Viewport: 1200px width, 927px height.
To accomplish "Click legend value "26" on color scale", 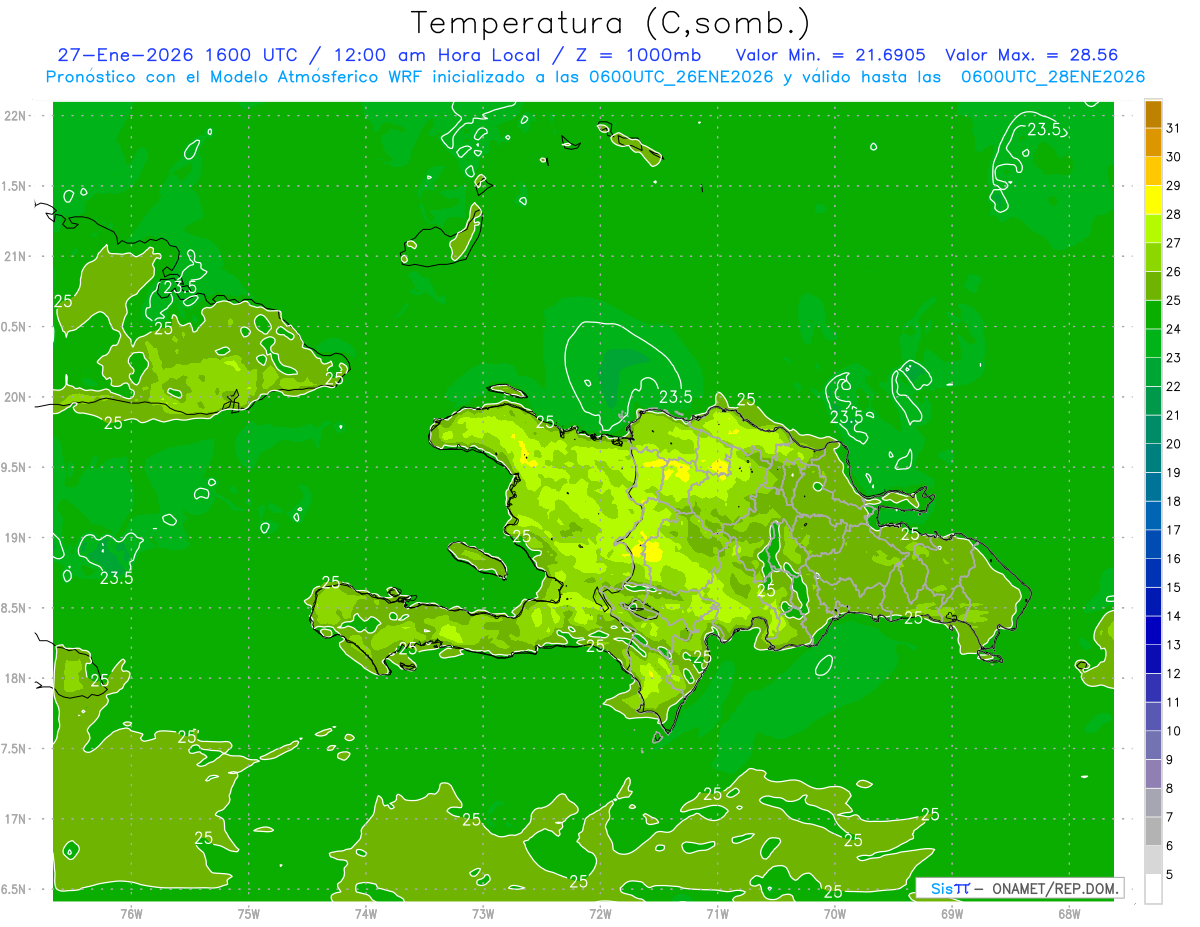I will pos(1173,271).
